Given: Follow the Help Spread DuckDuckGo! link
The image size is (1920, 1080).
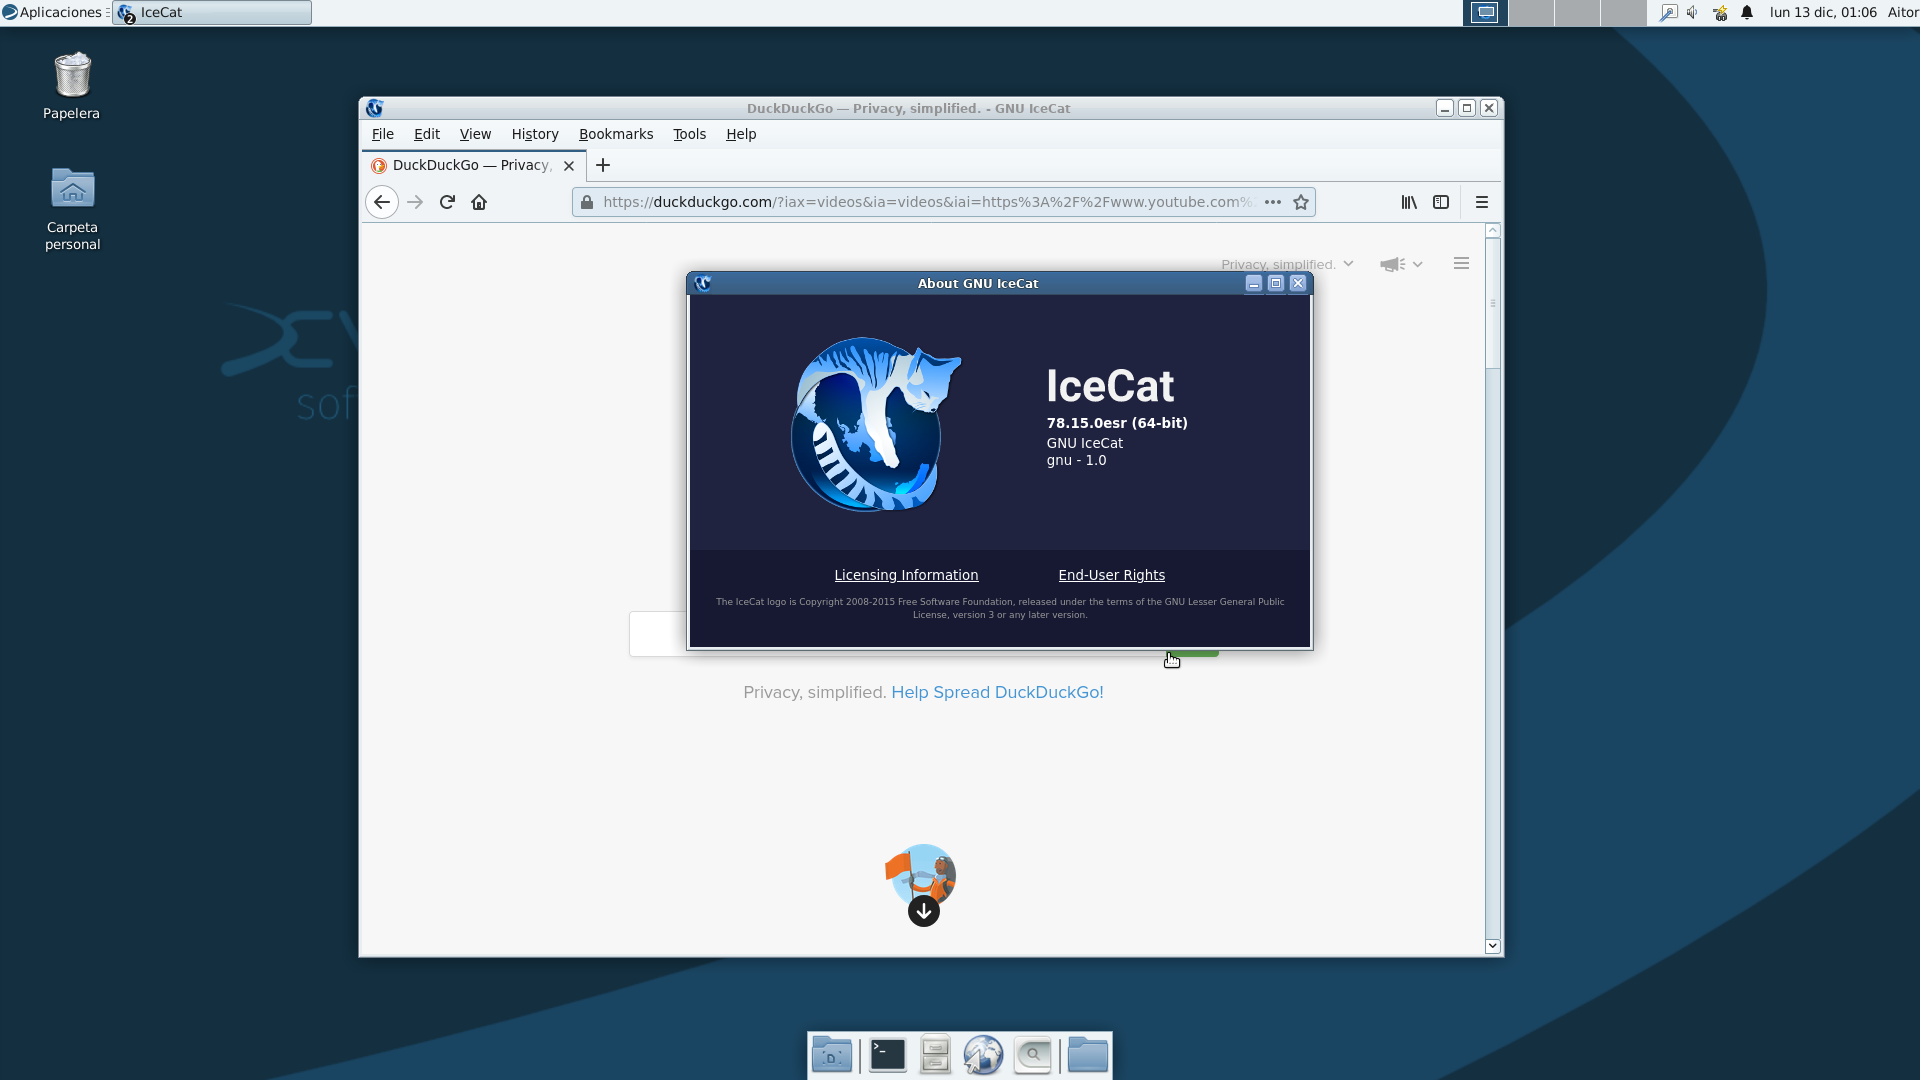Looking at the screenshot, I should tap(997, 692).
